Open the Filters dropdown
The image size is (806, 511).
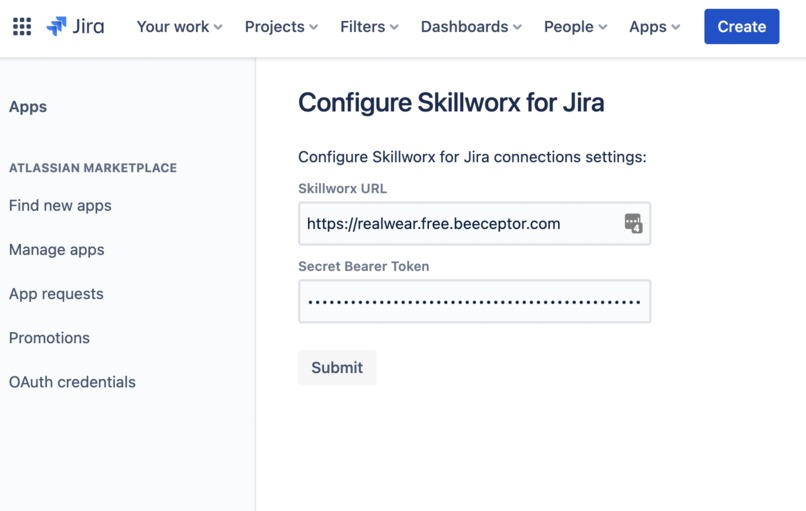coord(369,27)
